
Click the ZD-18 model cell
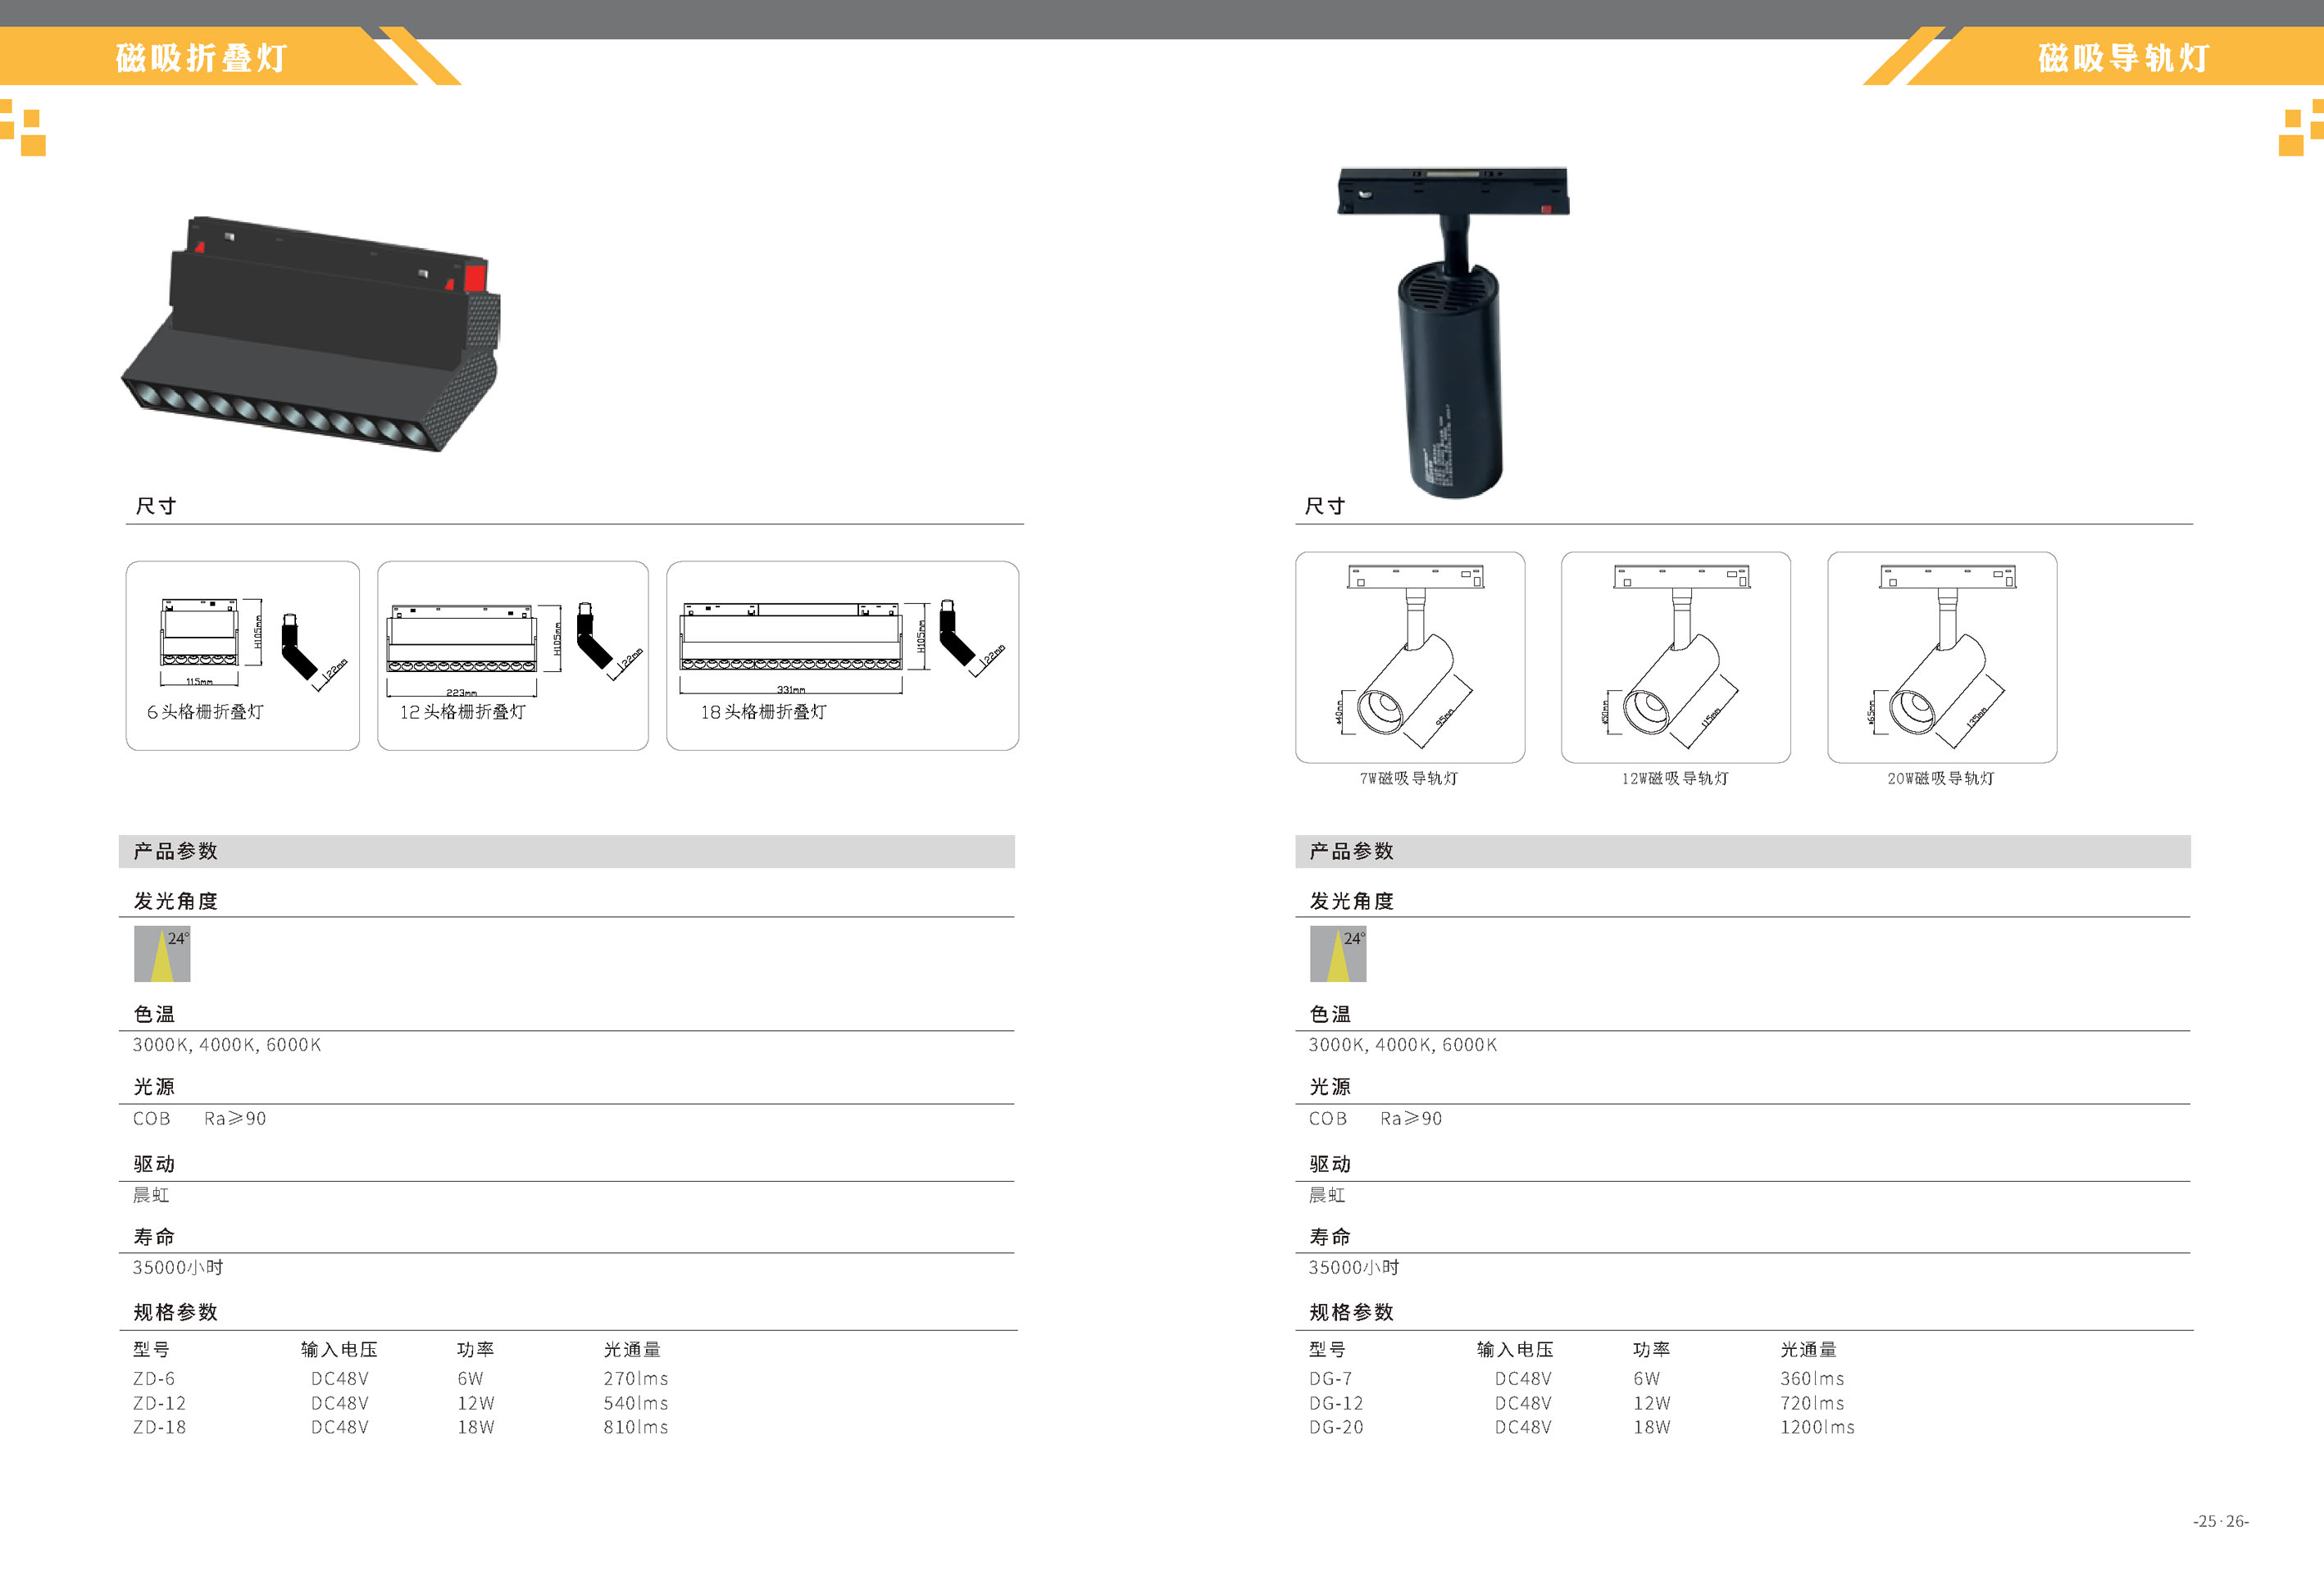click(159, 1427)
